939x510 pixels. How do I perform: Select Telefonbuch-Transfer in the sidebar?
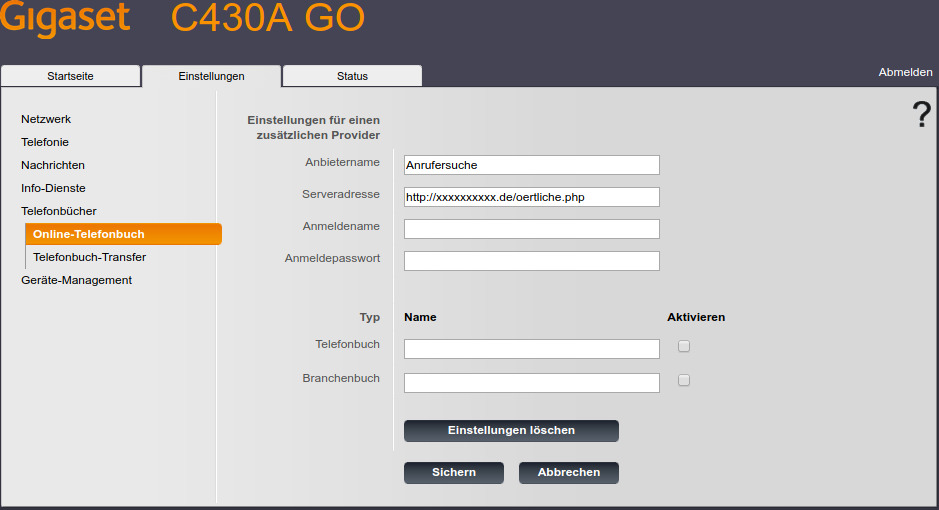(x=89, y=257)
